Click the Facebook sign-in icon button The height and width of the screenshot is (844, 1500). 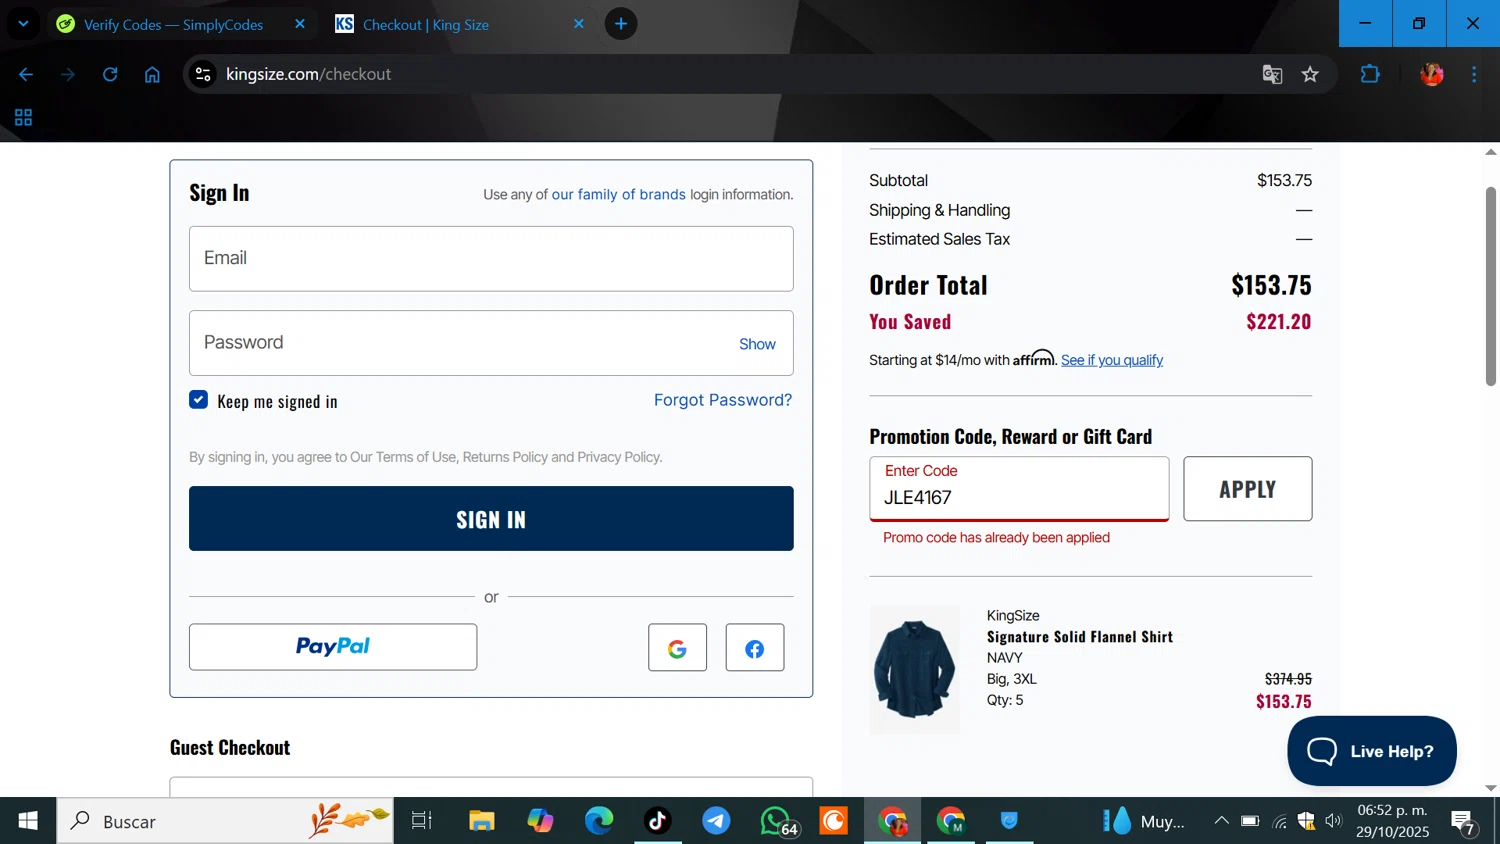755,647
